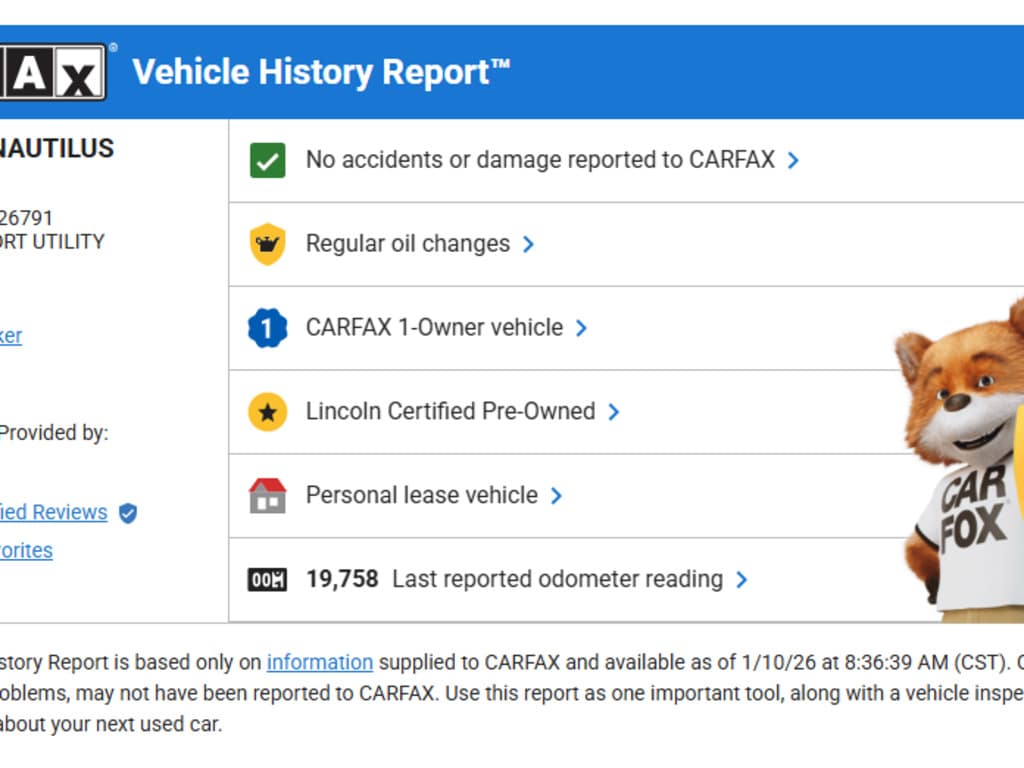Expand the Regular oil changes chevron
This screenshot has width=1024, height=768.
pyautogui.click(x=528, y=244)
